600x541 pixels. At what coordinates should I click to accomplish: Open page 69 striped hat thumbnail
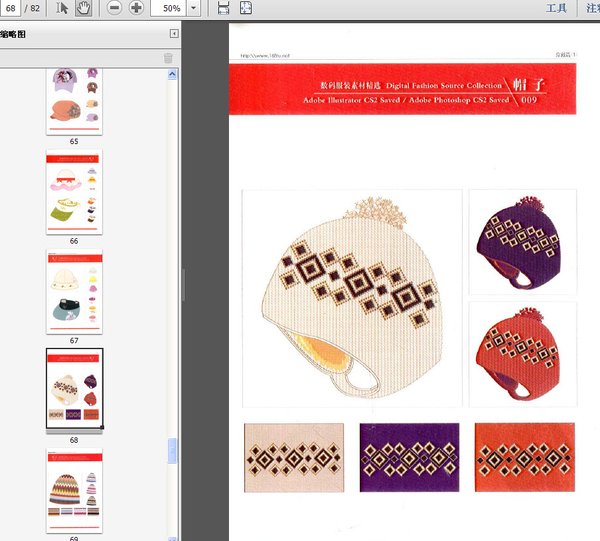tap(74, 491)
